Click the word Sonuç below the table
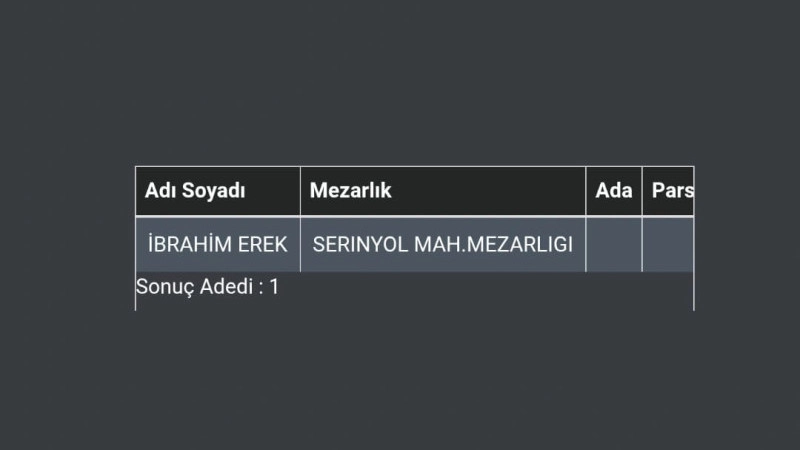Viewport: 800px width, 450px height. click(x=165, y=287)
